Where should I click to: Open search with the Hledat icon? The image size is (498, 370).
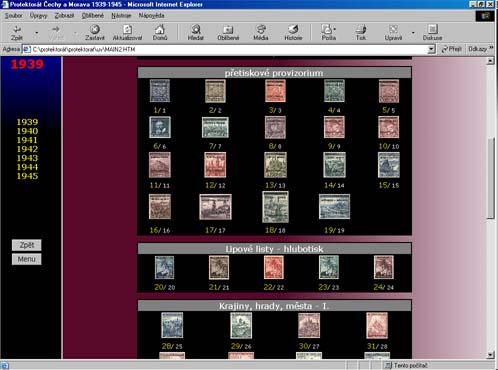[196, 33]
